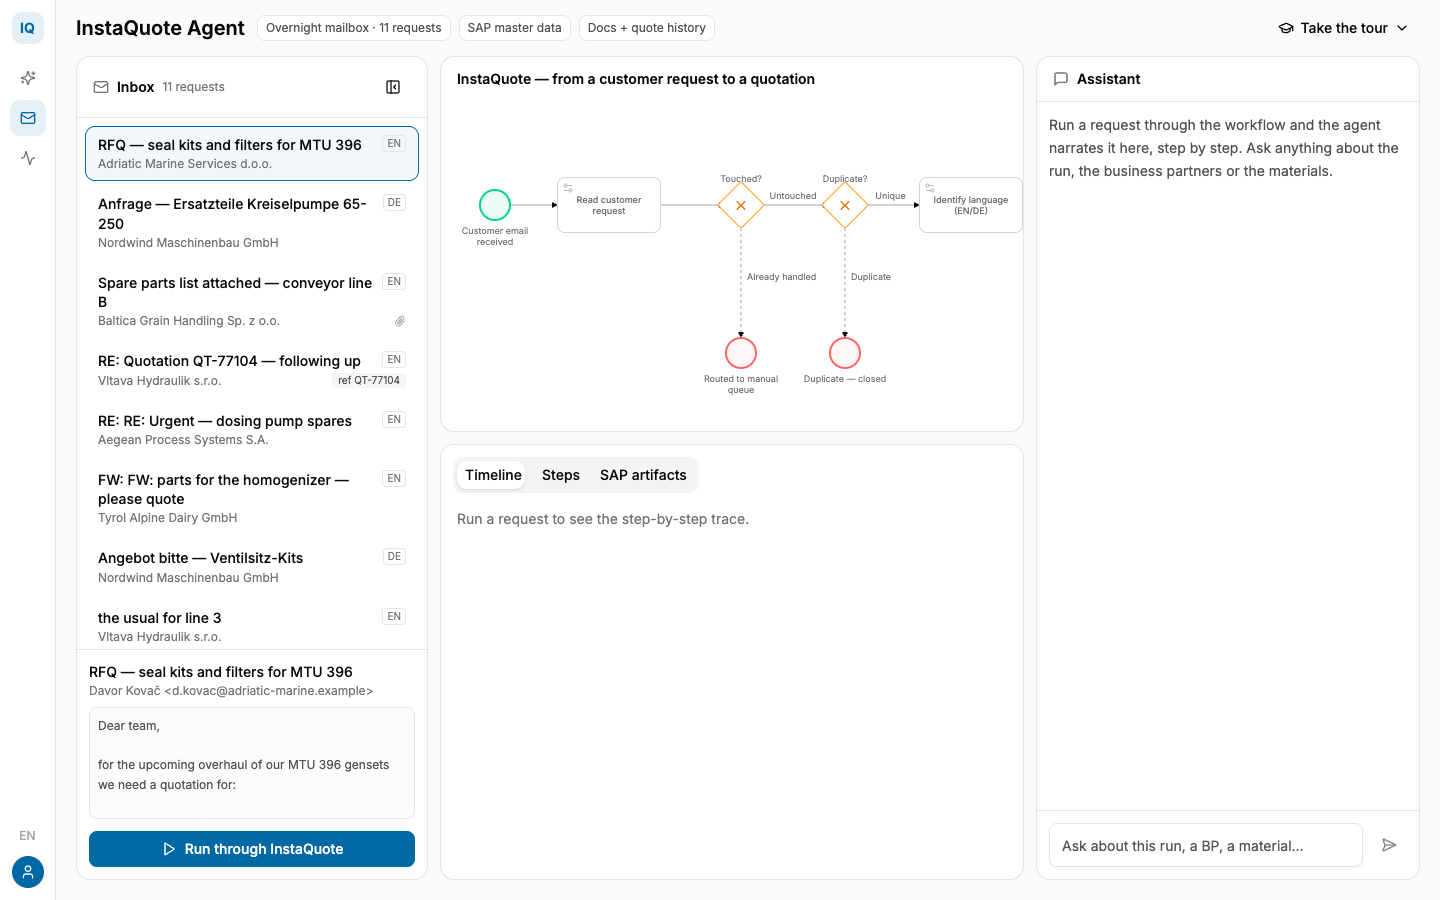Open Anfrage Ersatzteile Kreiselpumpe email

(252, 222)
